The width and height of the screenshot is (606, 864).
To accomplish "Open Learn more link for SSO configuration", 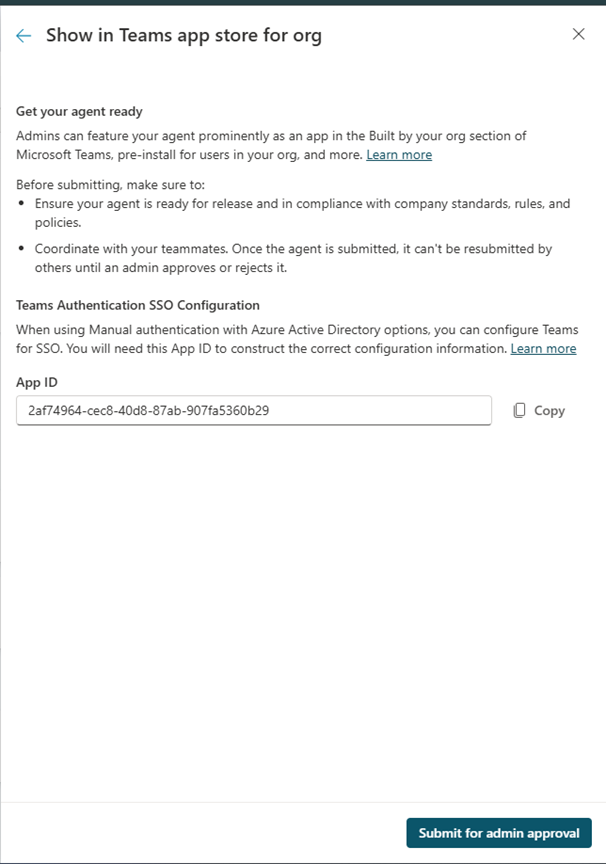I will (543, 348).
